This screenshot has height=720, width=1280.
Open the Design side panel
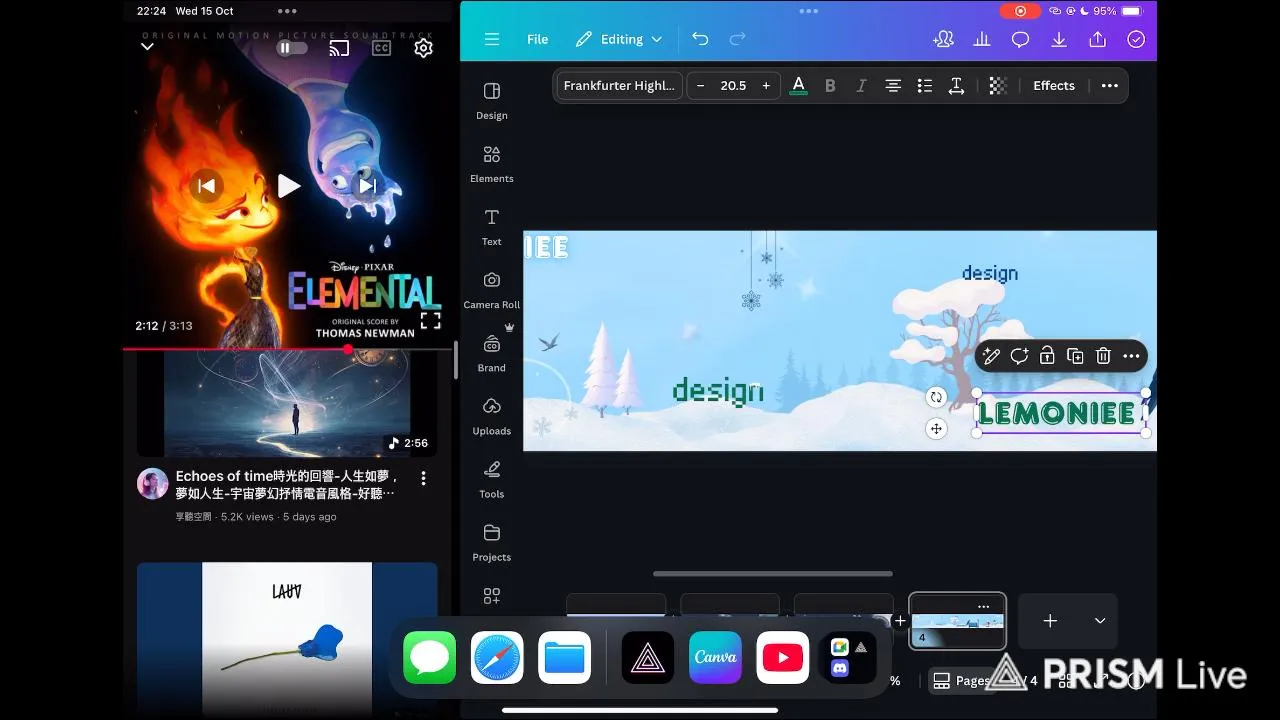pyautogui.click(x=492, y=101)
